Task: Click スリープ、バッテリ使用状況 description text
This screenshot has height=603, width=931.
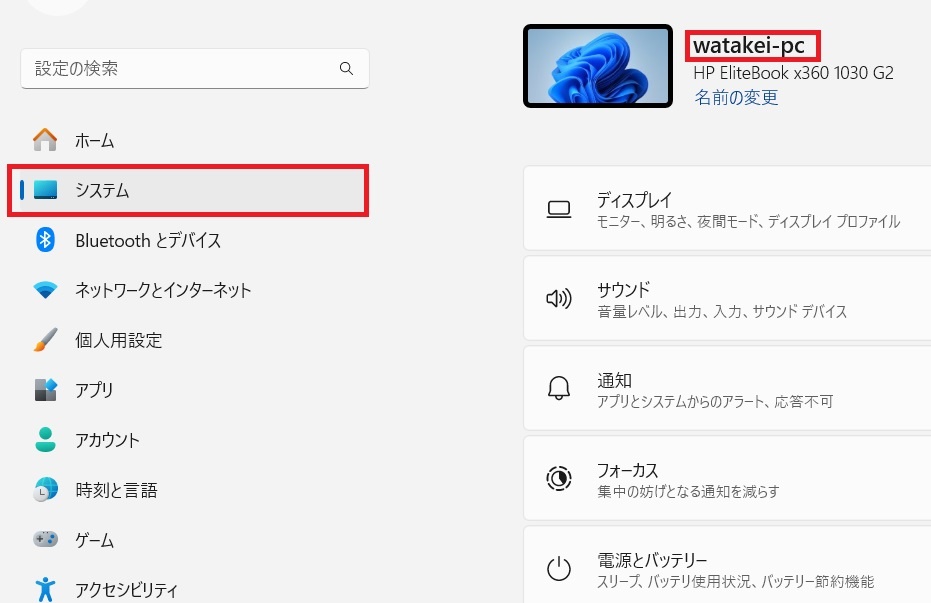Action: tap(735, 582)
